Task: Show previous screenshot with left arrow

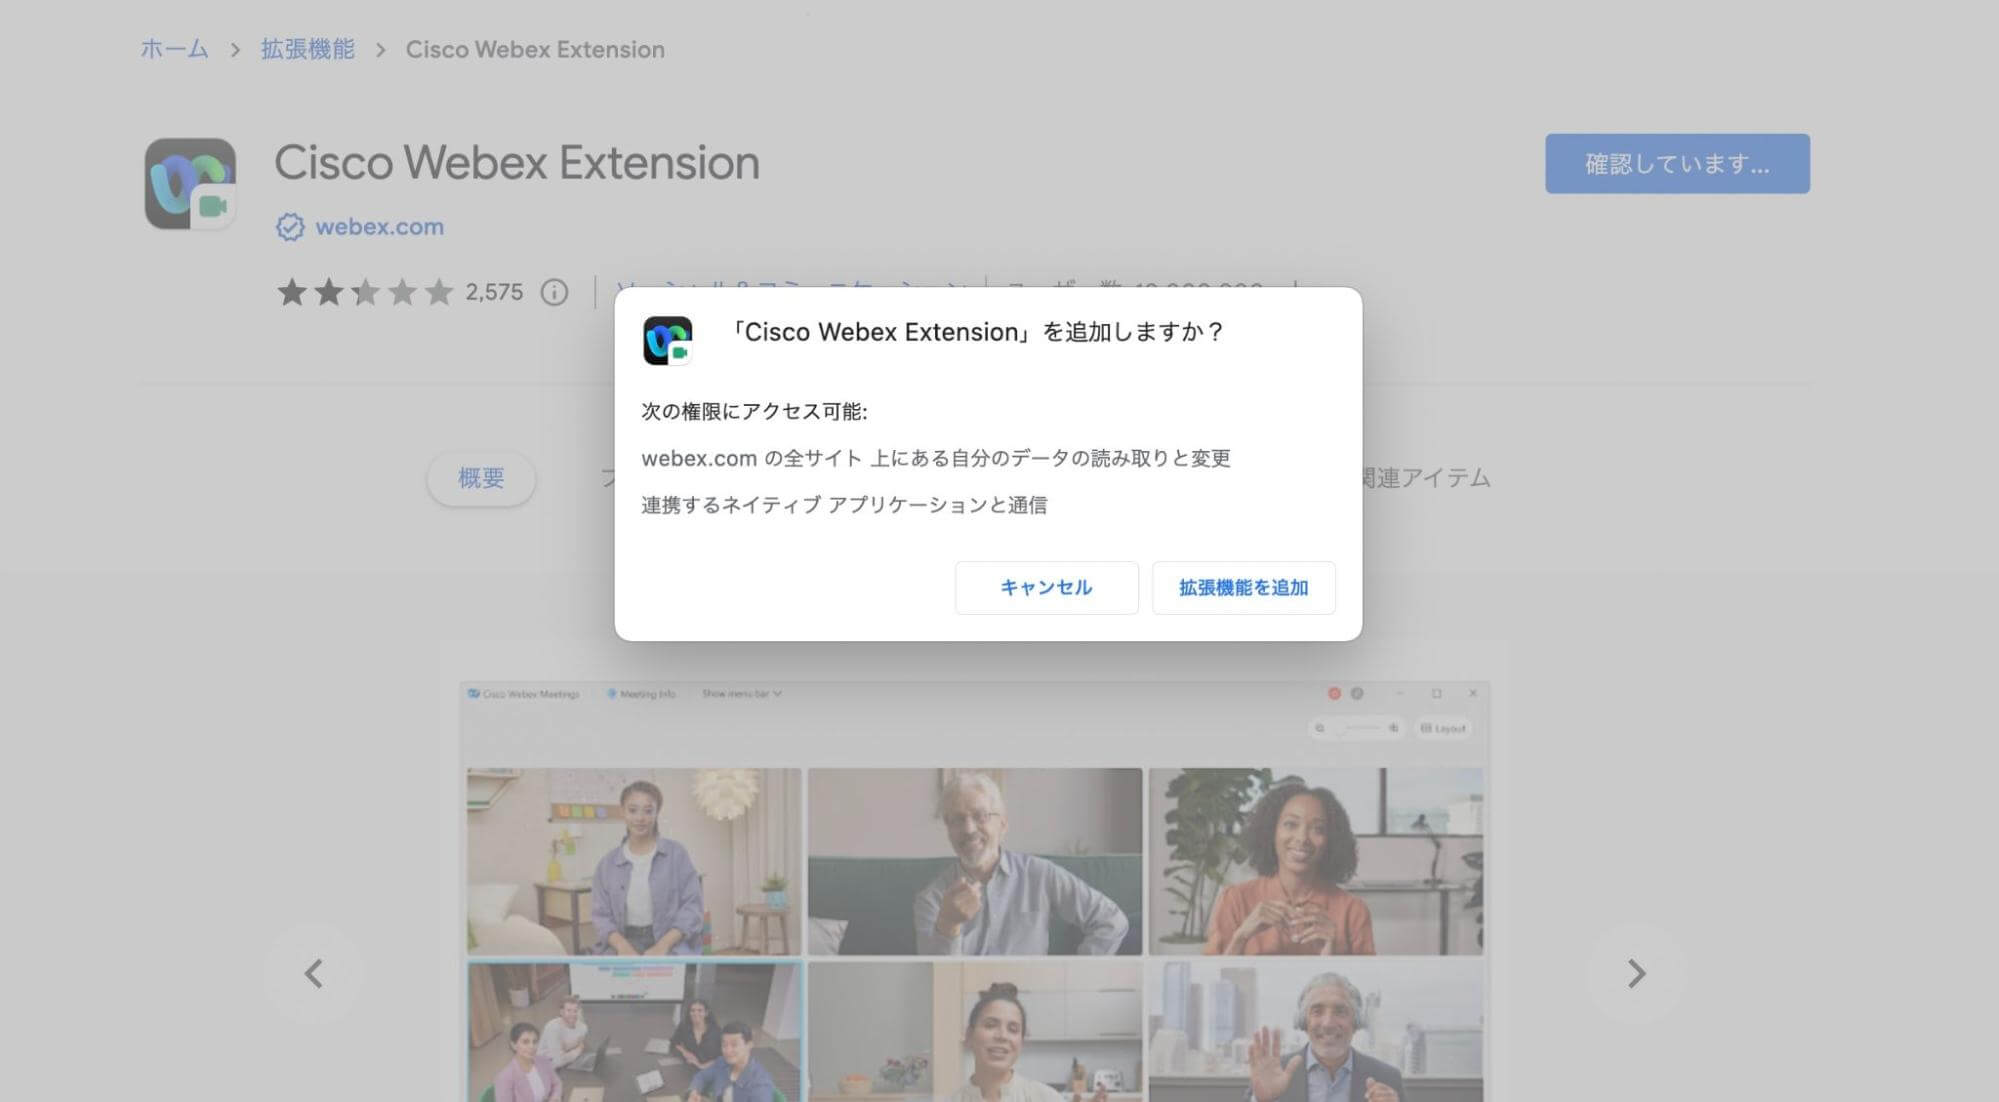Action: point(314,973)
